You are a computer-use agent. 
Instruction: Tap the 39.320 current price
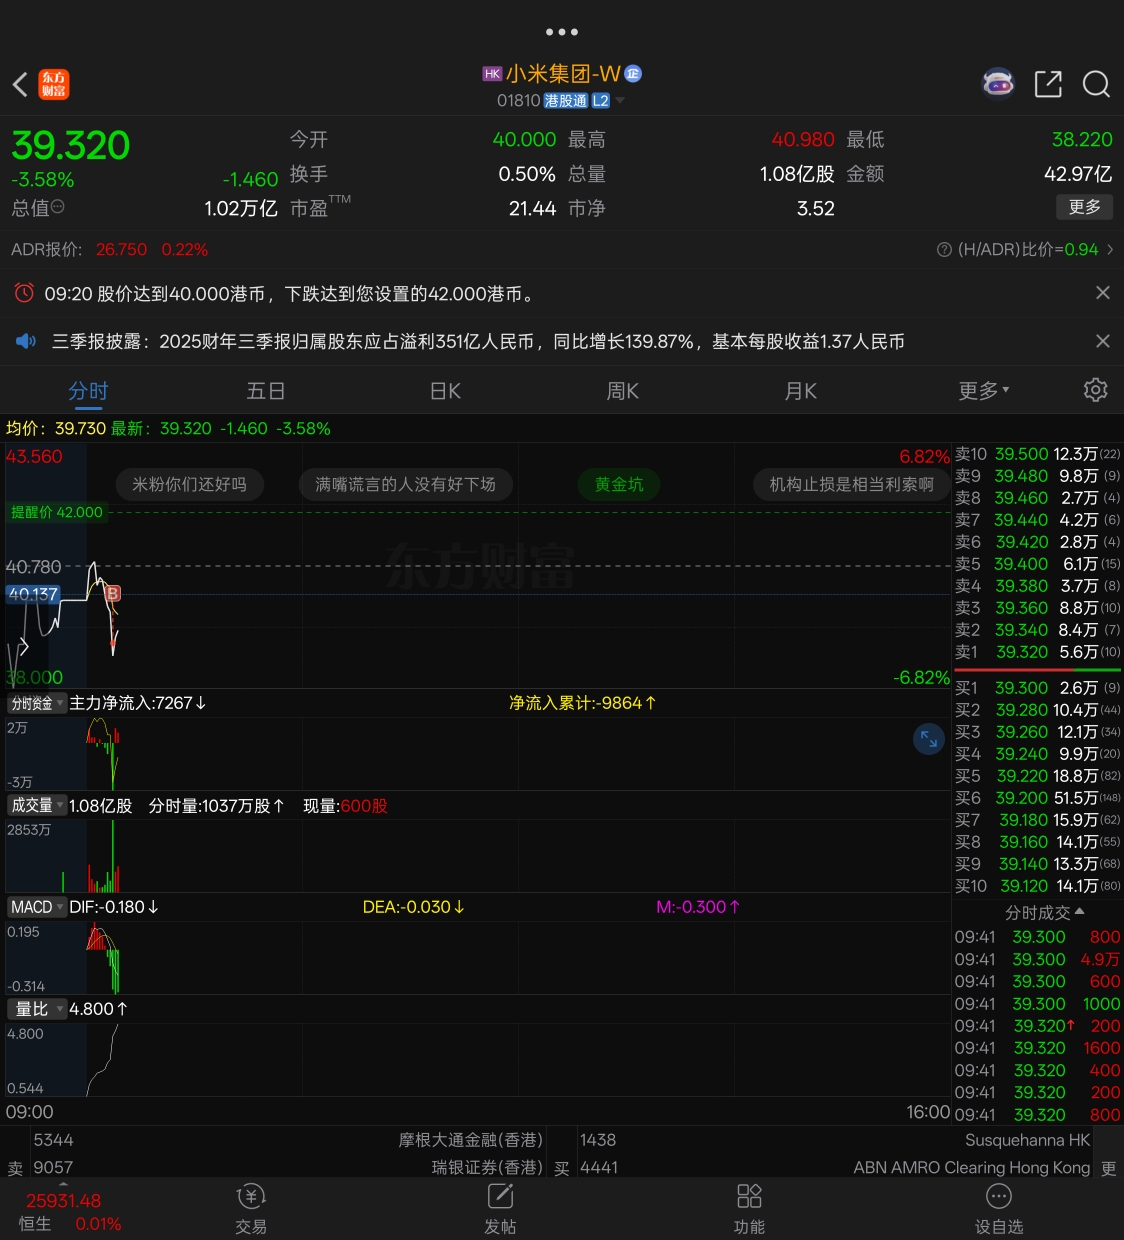[71, 146]
